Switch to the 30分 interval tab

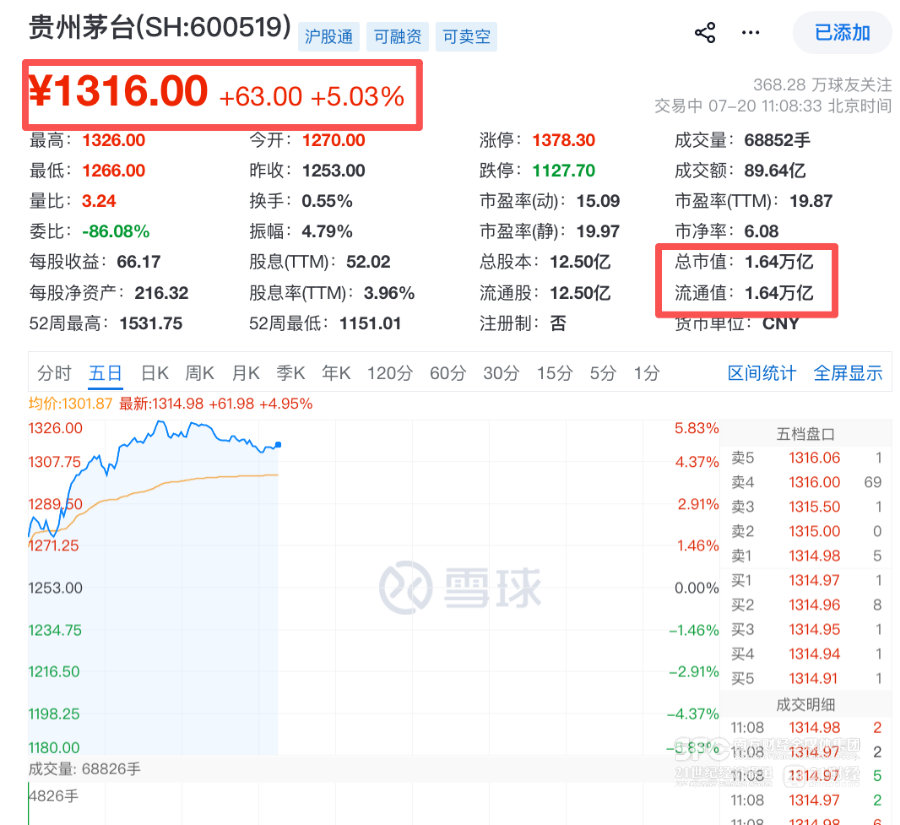click(x=501, y=373)
